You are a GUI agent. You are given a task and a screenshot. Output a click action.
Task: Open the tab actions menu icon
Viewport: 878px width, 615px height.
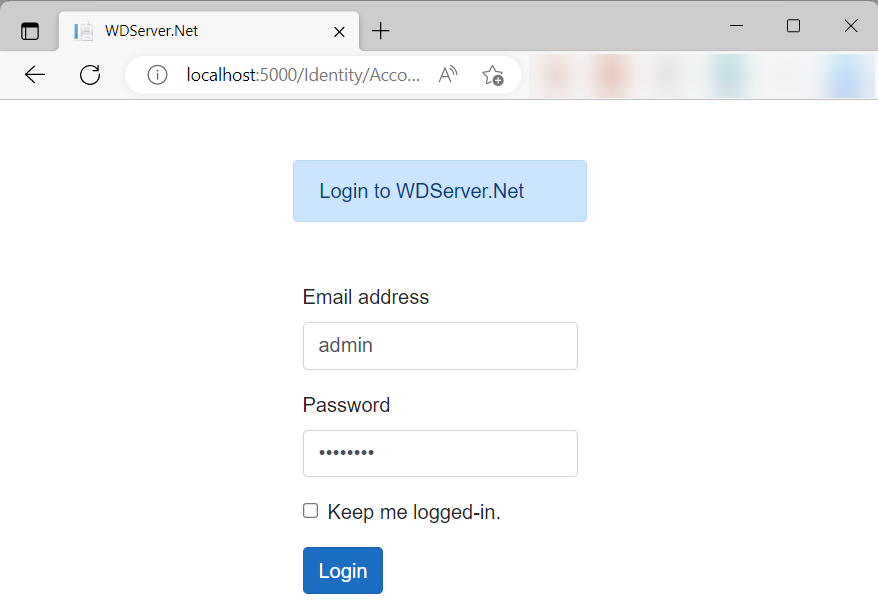(30, 31)
